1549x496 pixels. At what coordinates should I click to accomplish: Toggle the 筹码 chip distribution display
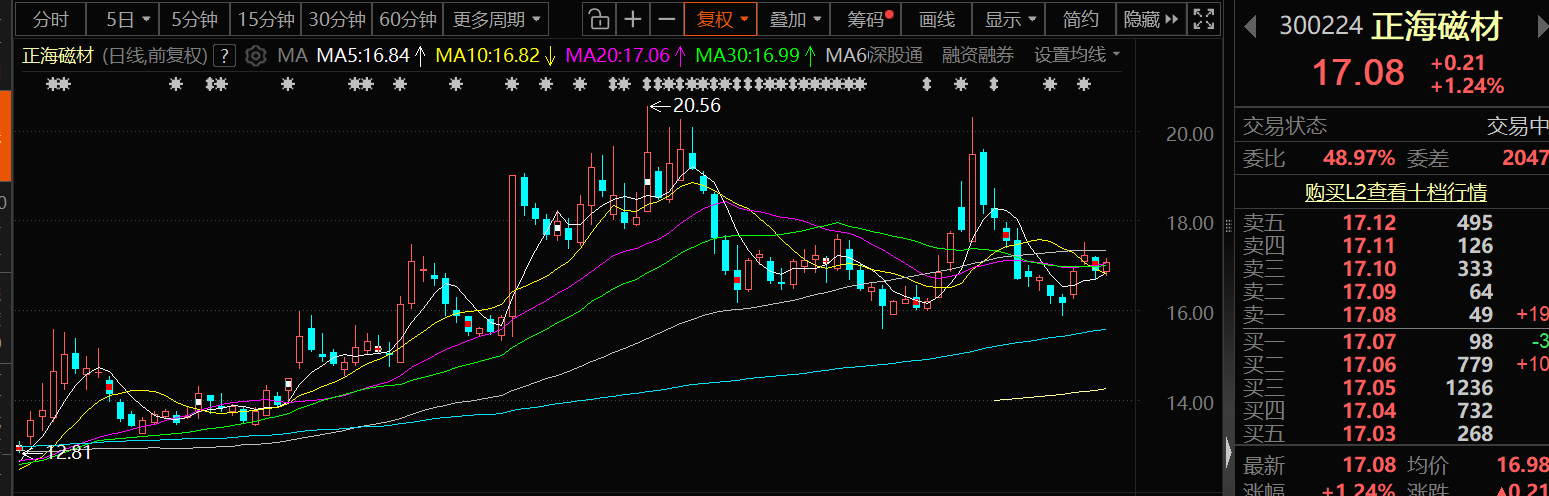868,19
